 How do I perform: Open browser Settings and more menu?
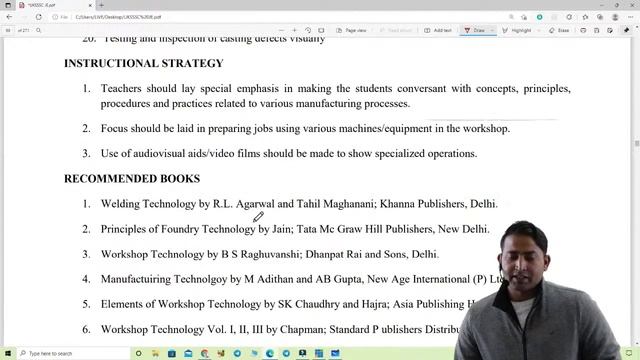tap(631, 17)
